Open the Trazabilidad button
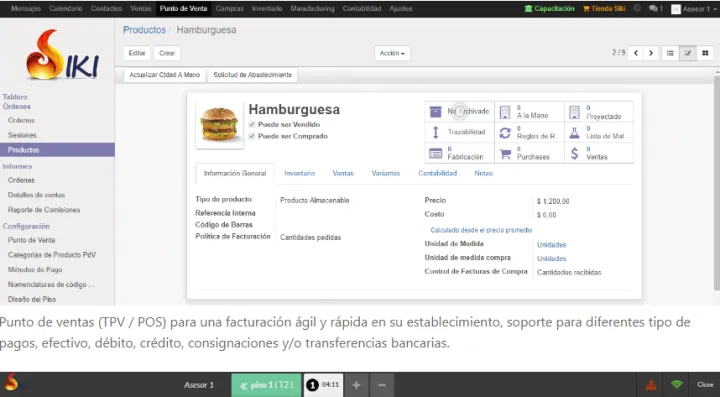Screen dimensions: 720x397 (460, 132)
